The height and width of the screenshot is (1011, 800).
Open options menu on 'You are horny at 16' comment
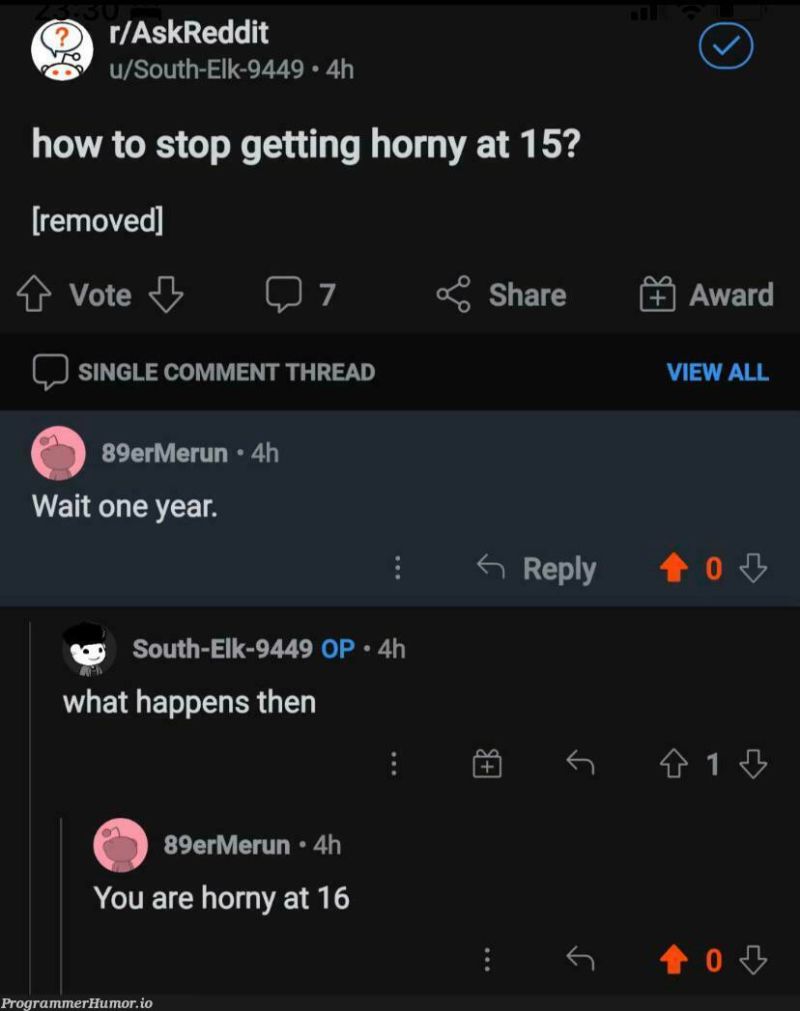pos(487,959)
